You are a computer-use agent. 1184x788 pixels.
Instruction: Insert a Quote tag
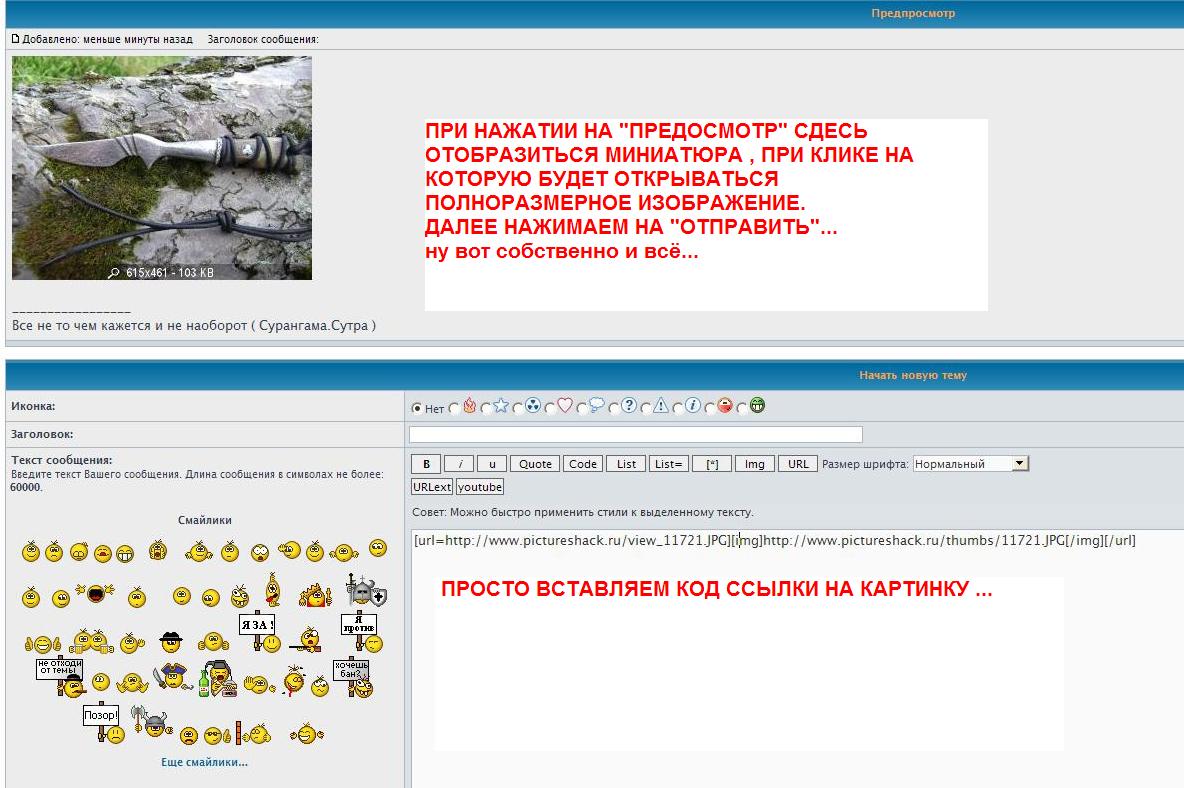click(535, 464)
